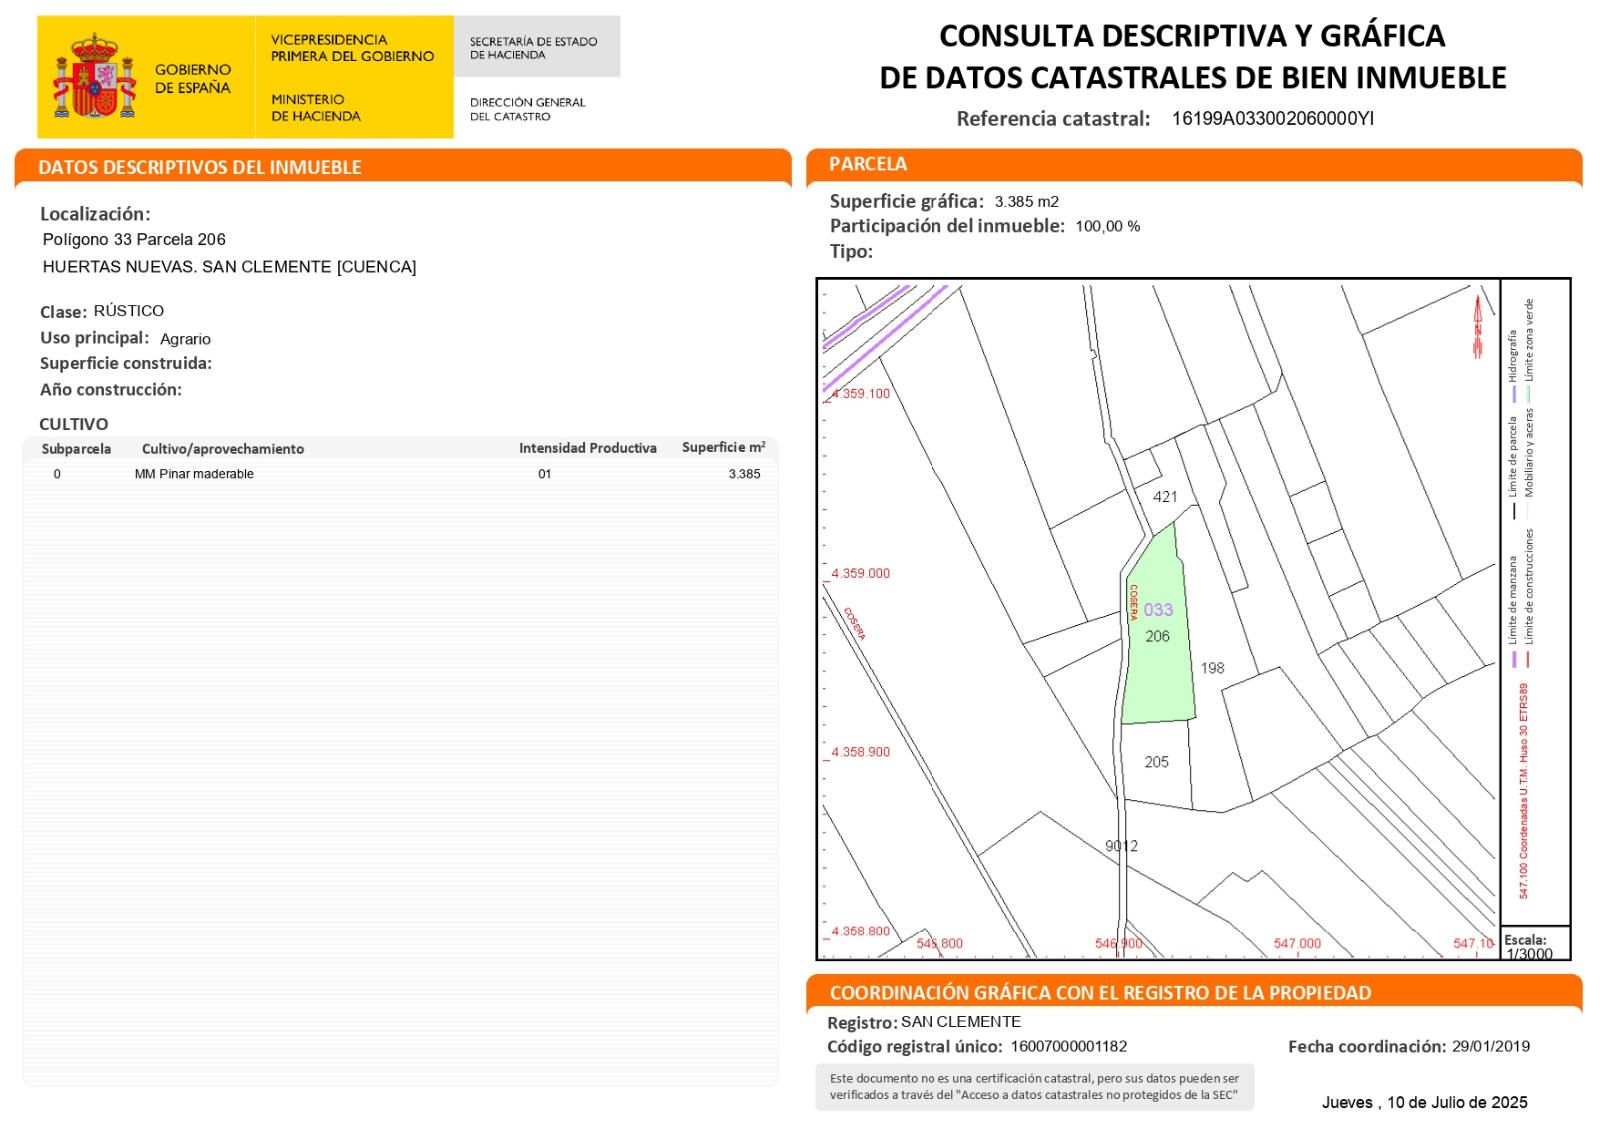Viewport: 1600px width, 1130px height.
Task: Click the catastral reference 16199A033002060000YI
Action: click(x=1272, y=119)
